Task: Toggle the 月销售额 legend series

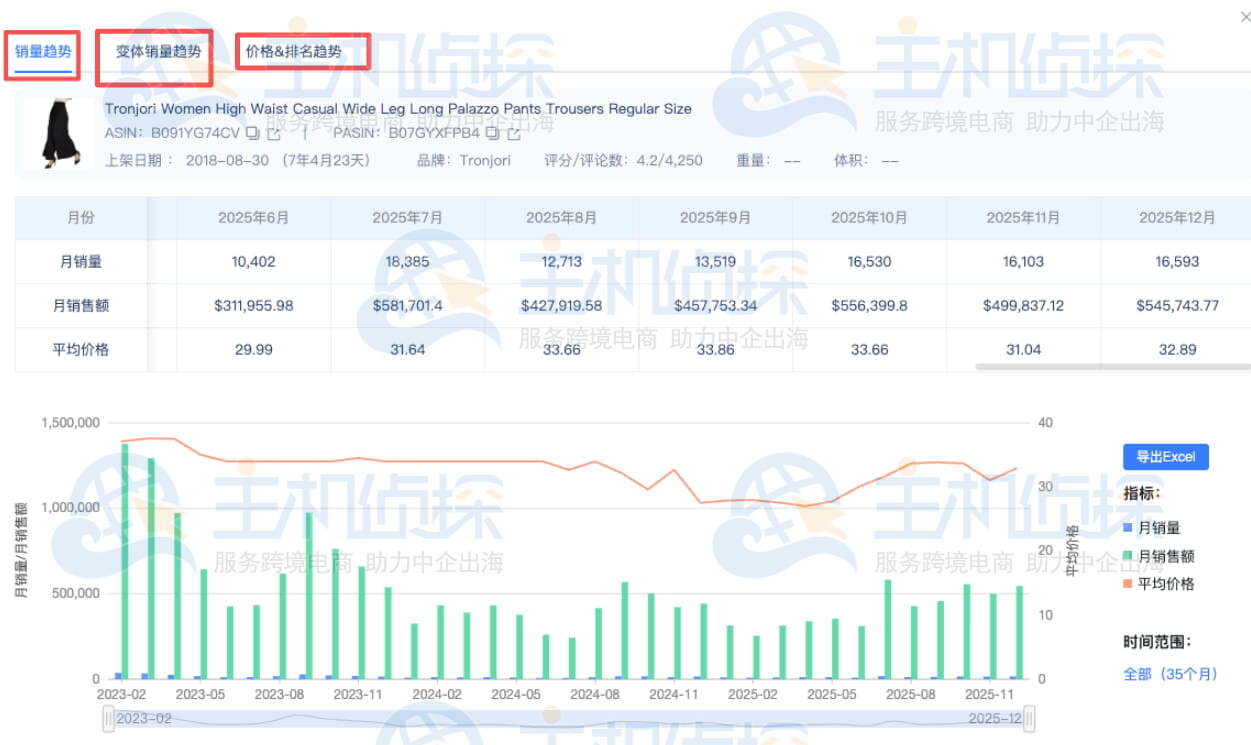Action: pos(1158,556)
